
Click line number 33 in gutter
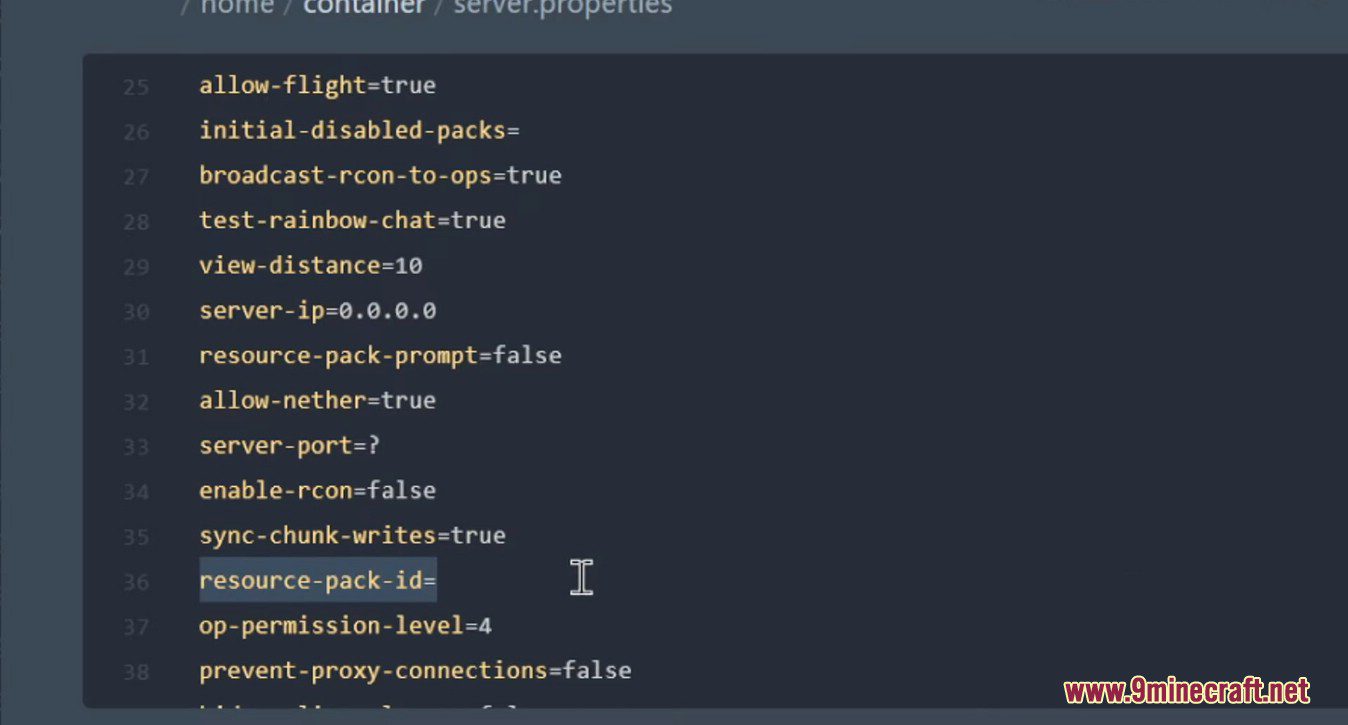[136, 447]
